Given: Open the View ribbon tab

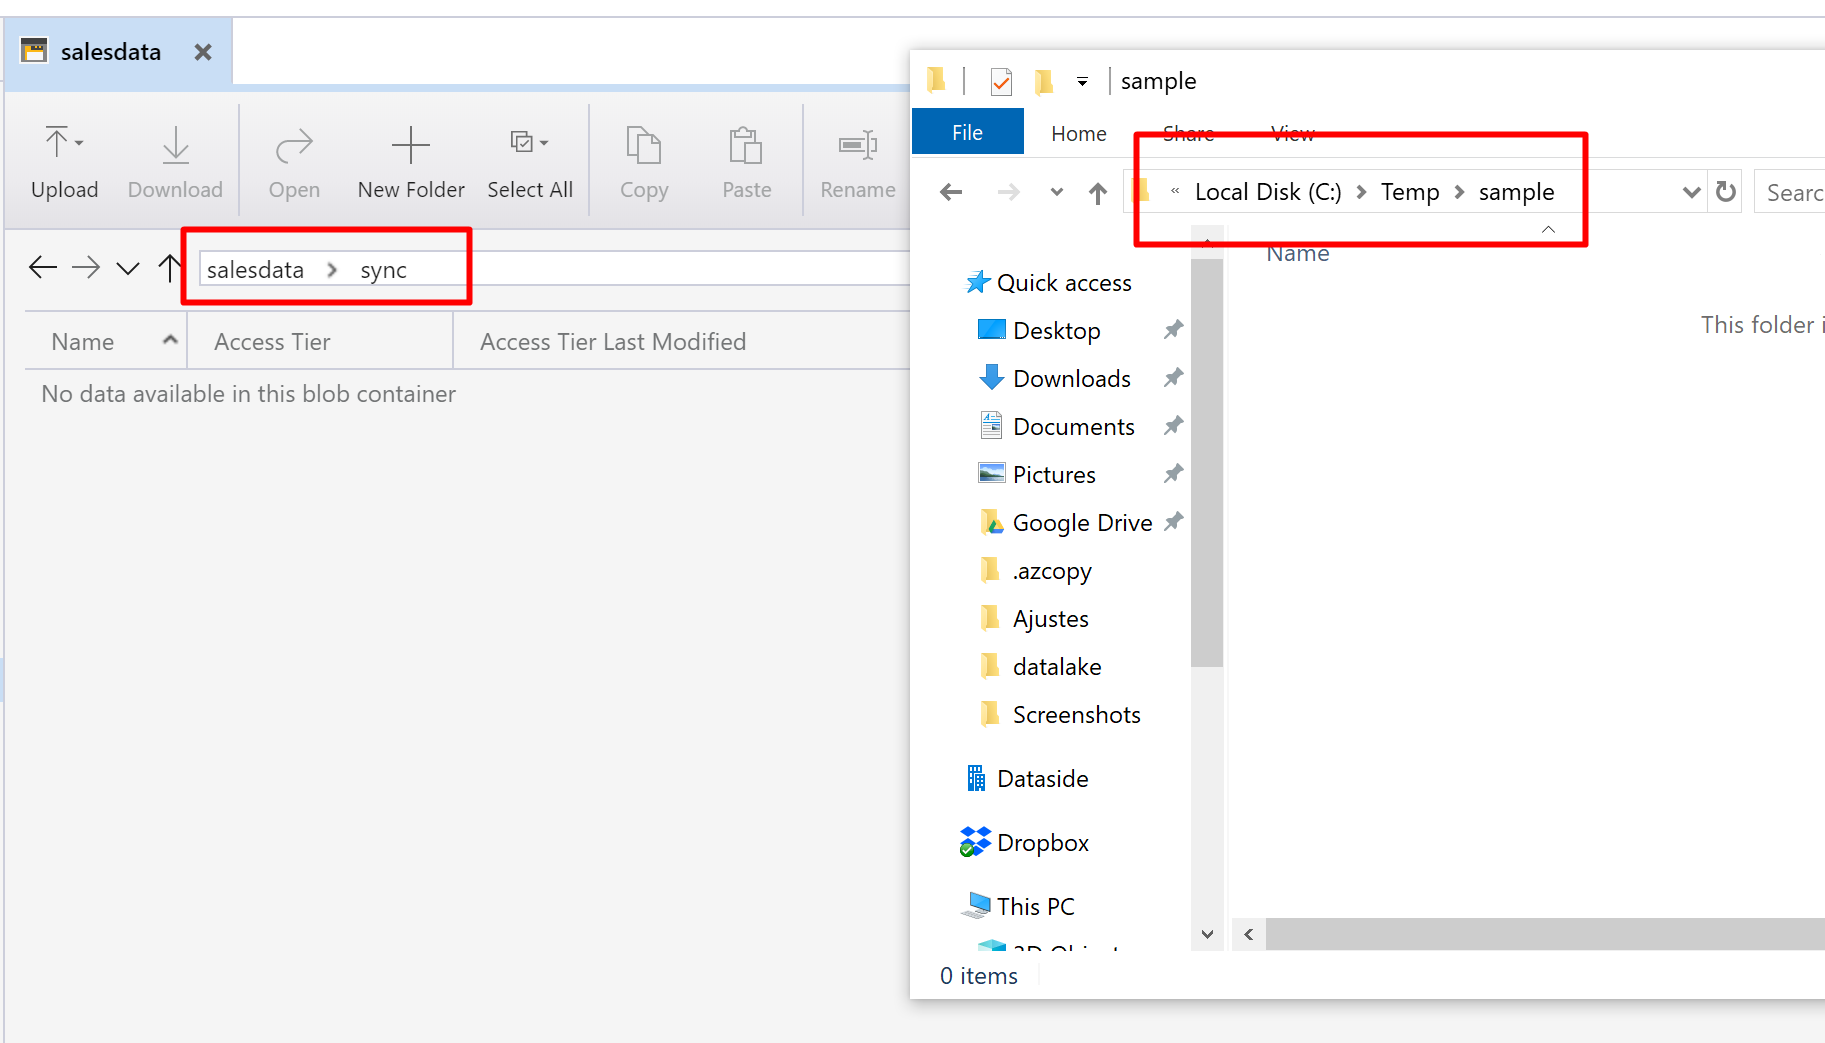Looking at the screenshot, I should (1293, 133).
